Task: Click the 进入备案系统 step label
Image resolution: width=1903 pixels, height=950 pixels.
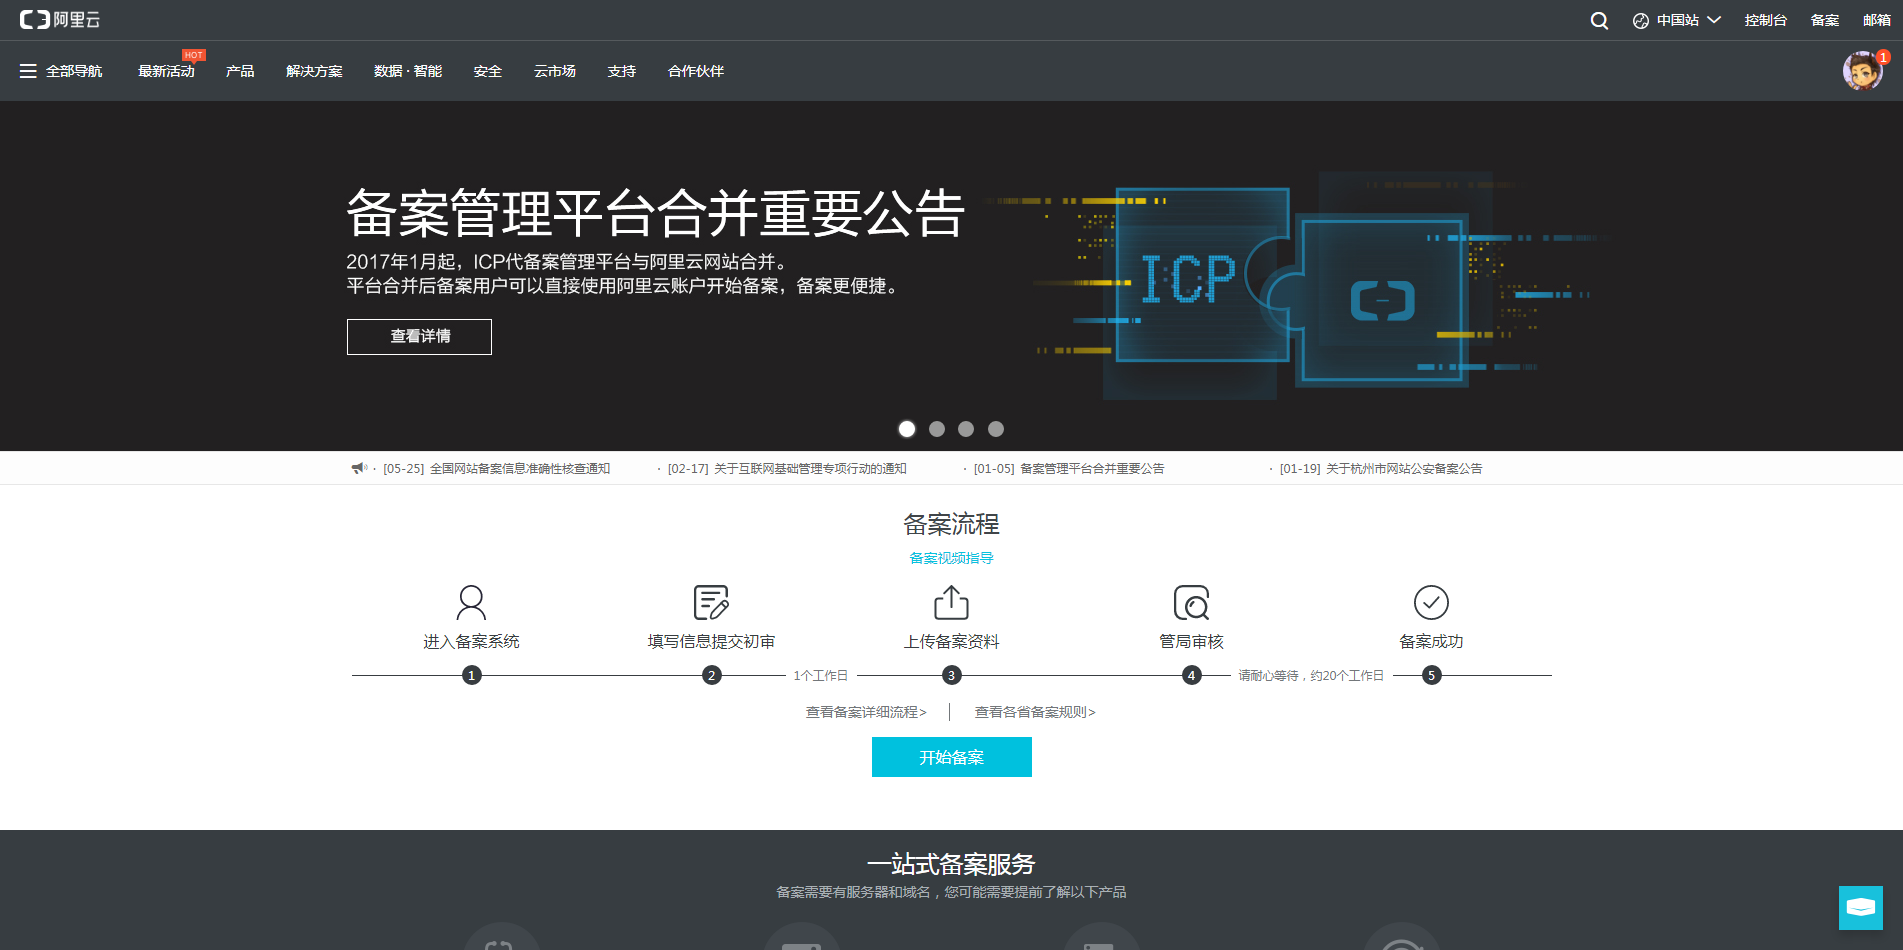Action: [471, 642]
